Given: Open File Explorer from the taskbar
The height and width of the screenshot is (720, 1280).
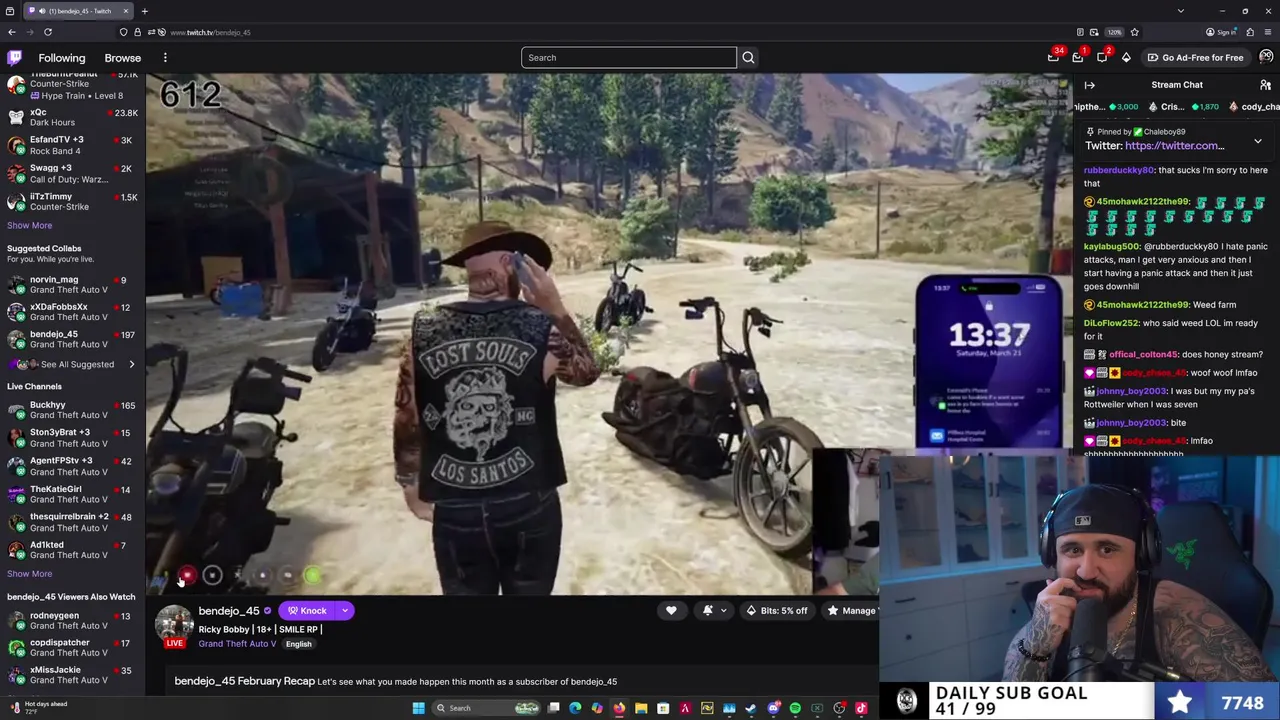Looking at the screenshot, I should point(641,708).
